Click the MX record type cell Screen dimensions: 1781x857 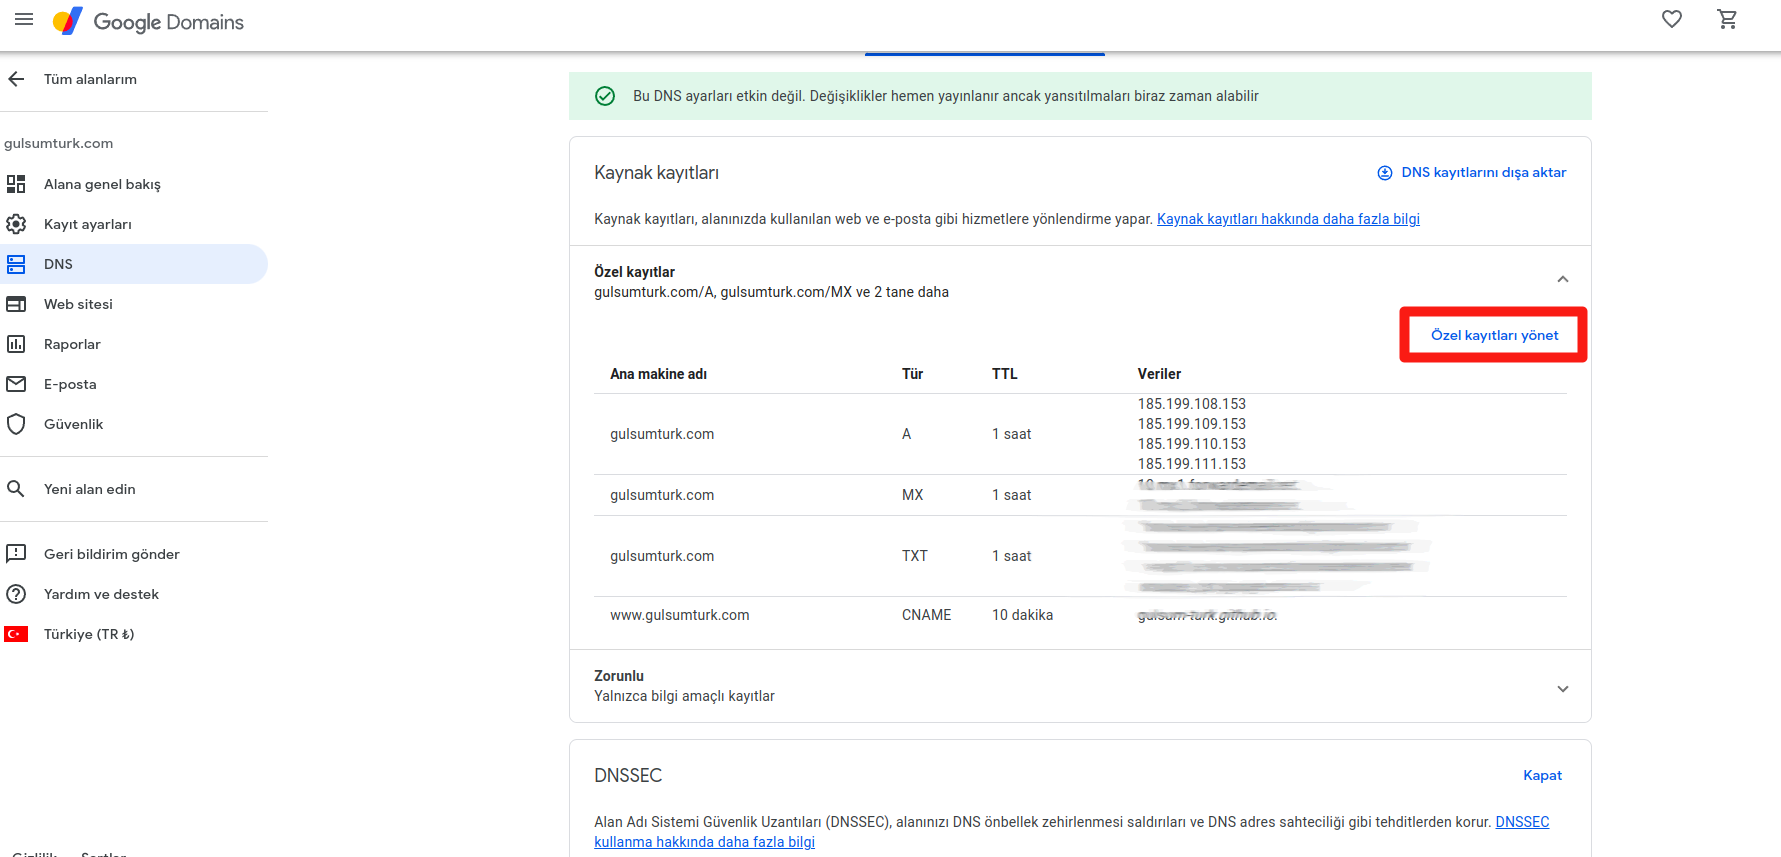coord(912,495)
